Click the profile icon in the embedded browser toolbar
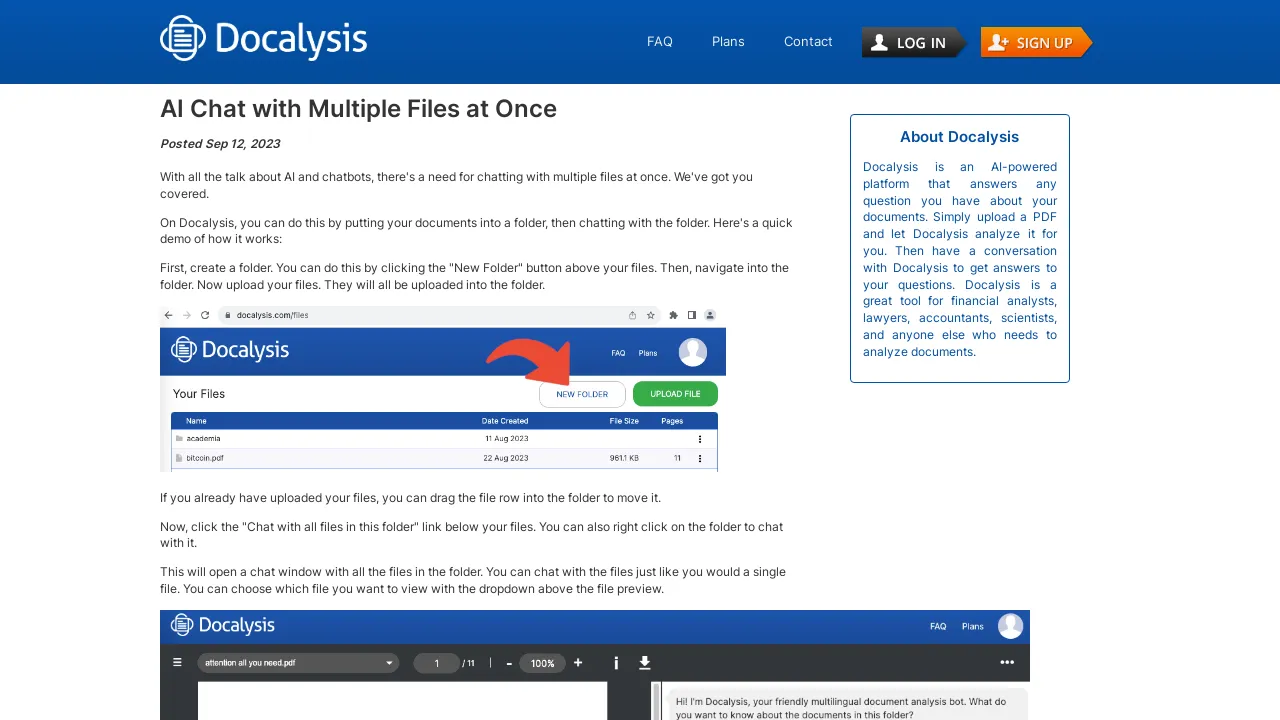Screen dimensions: 1280x720 pyautogui.click(x=710, y=315)
